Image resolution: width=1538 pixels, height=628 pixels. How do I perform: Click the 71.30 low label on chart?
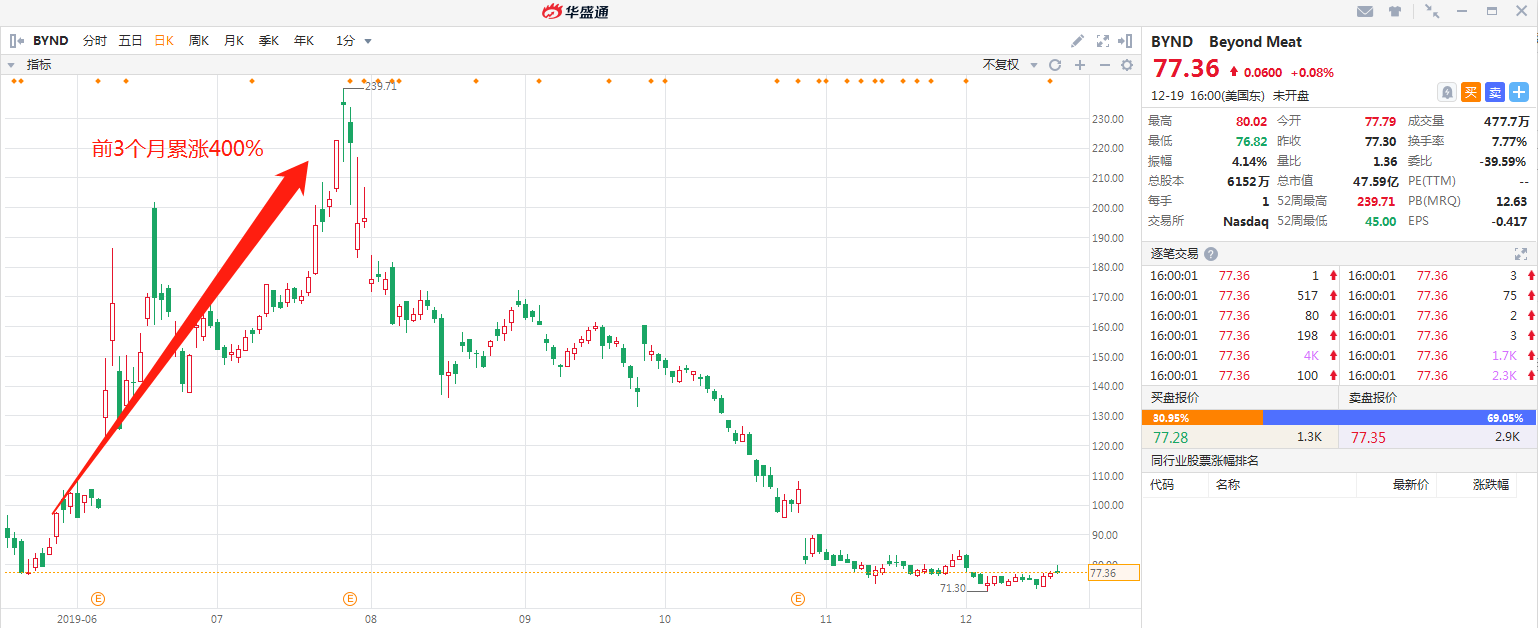pos(953,589)
